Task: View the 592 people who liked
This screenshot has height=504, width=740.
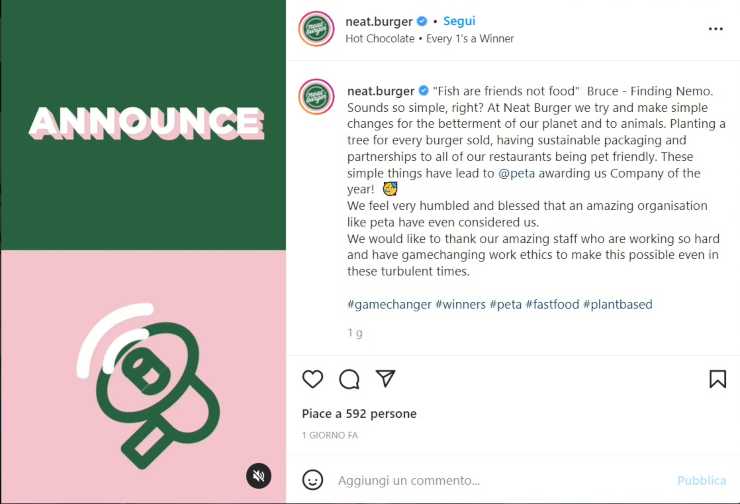Action: point(359,414)
